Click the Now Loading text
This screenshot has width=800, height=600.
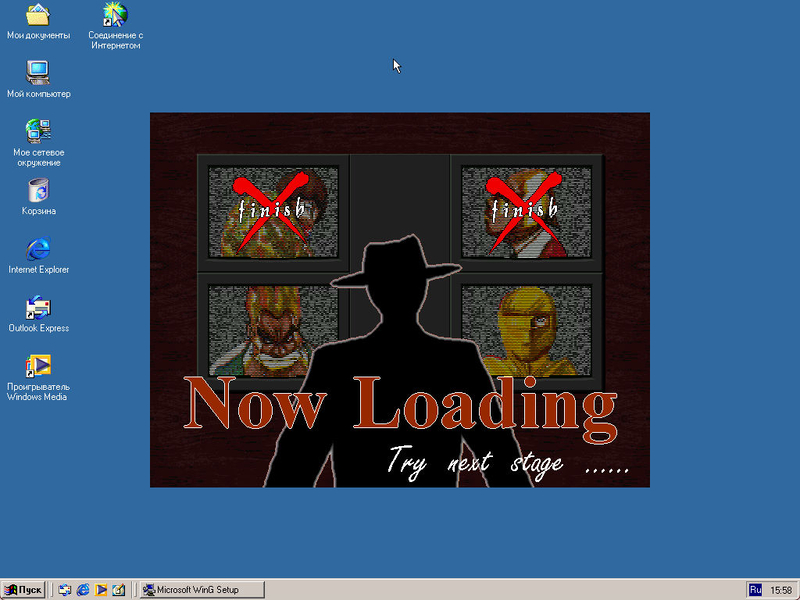[x=401, y=408]
